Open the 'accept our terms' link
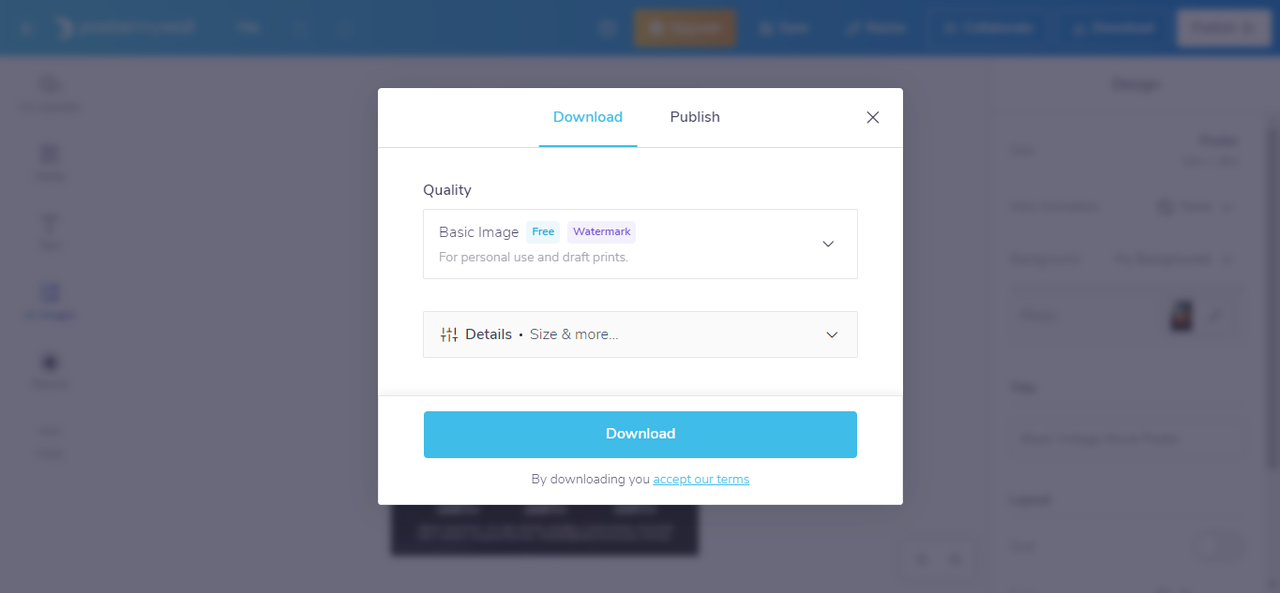 point(700,480)
